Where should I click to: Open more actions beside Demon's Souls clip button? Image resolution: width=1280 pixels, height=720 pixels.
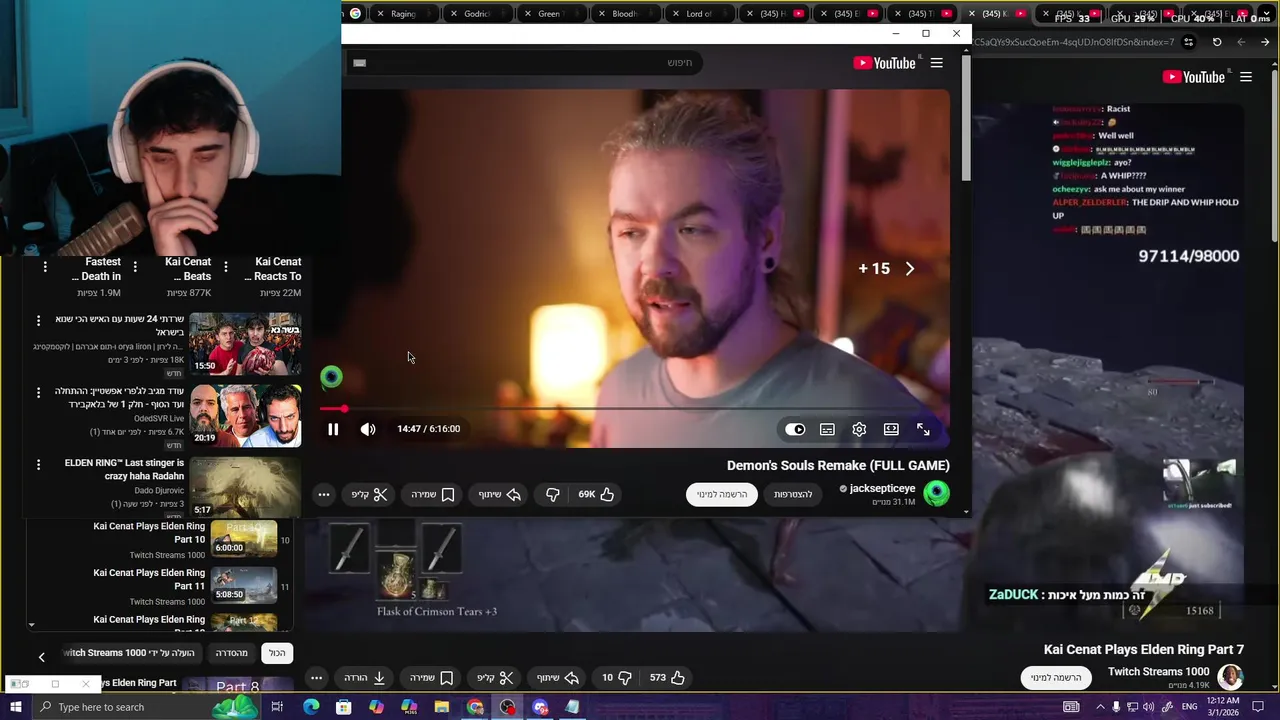pos(323,494)
